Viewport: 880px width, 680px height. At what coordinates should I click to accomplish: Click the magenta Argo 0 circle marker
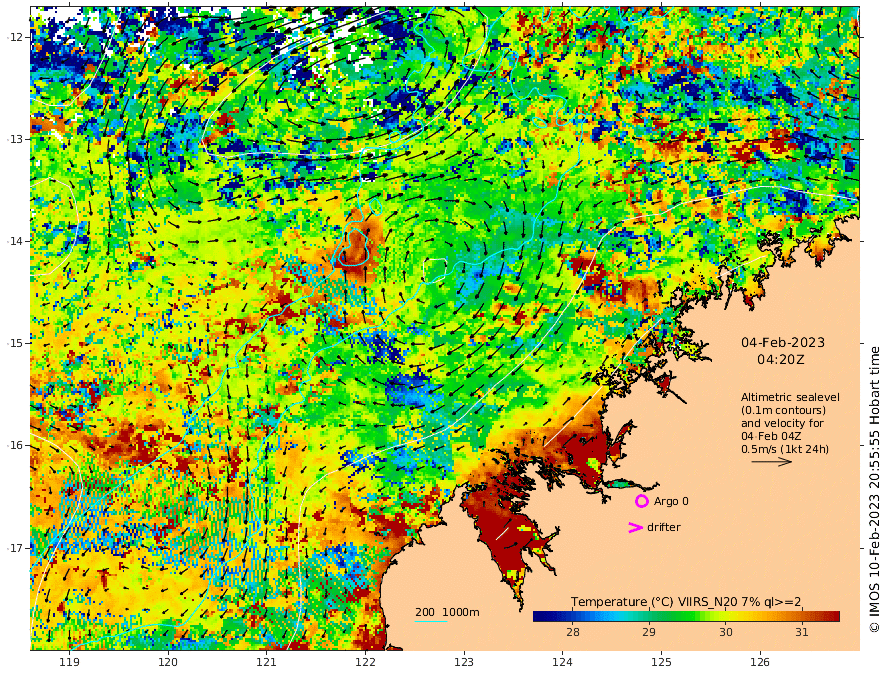(641, 501)
